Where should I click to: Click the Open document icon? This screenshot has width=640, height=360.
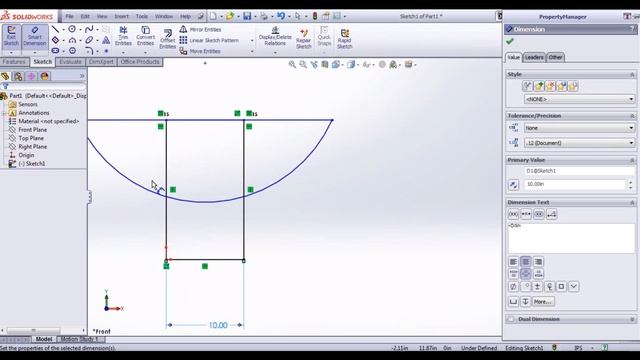point(230,16)
